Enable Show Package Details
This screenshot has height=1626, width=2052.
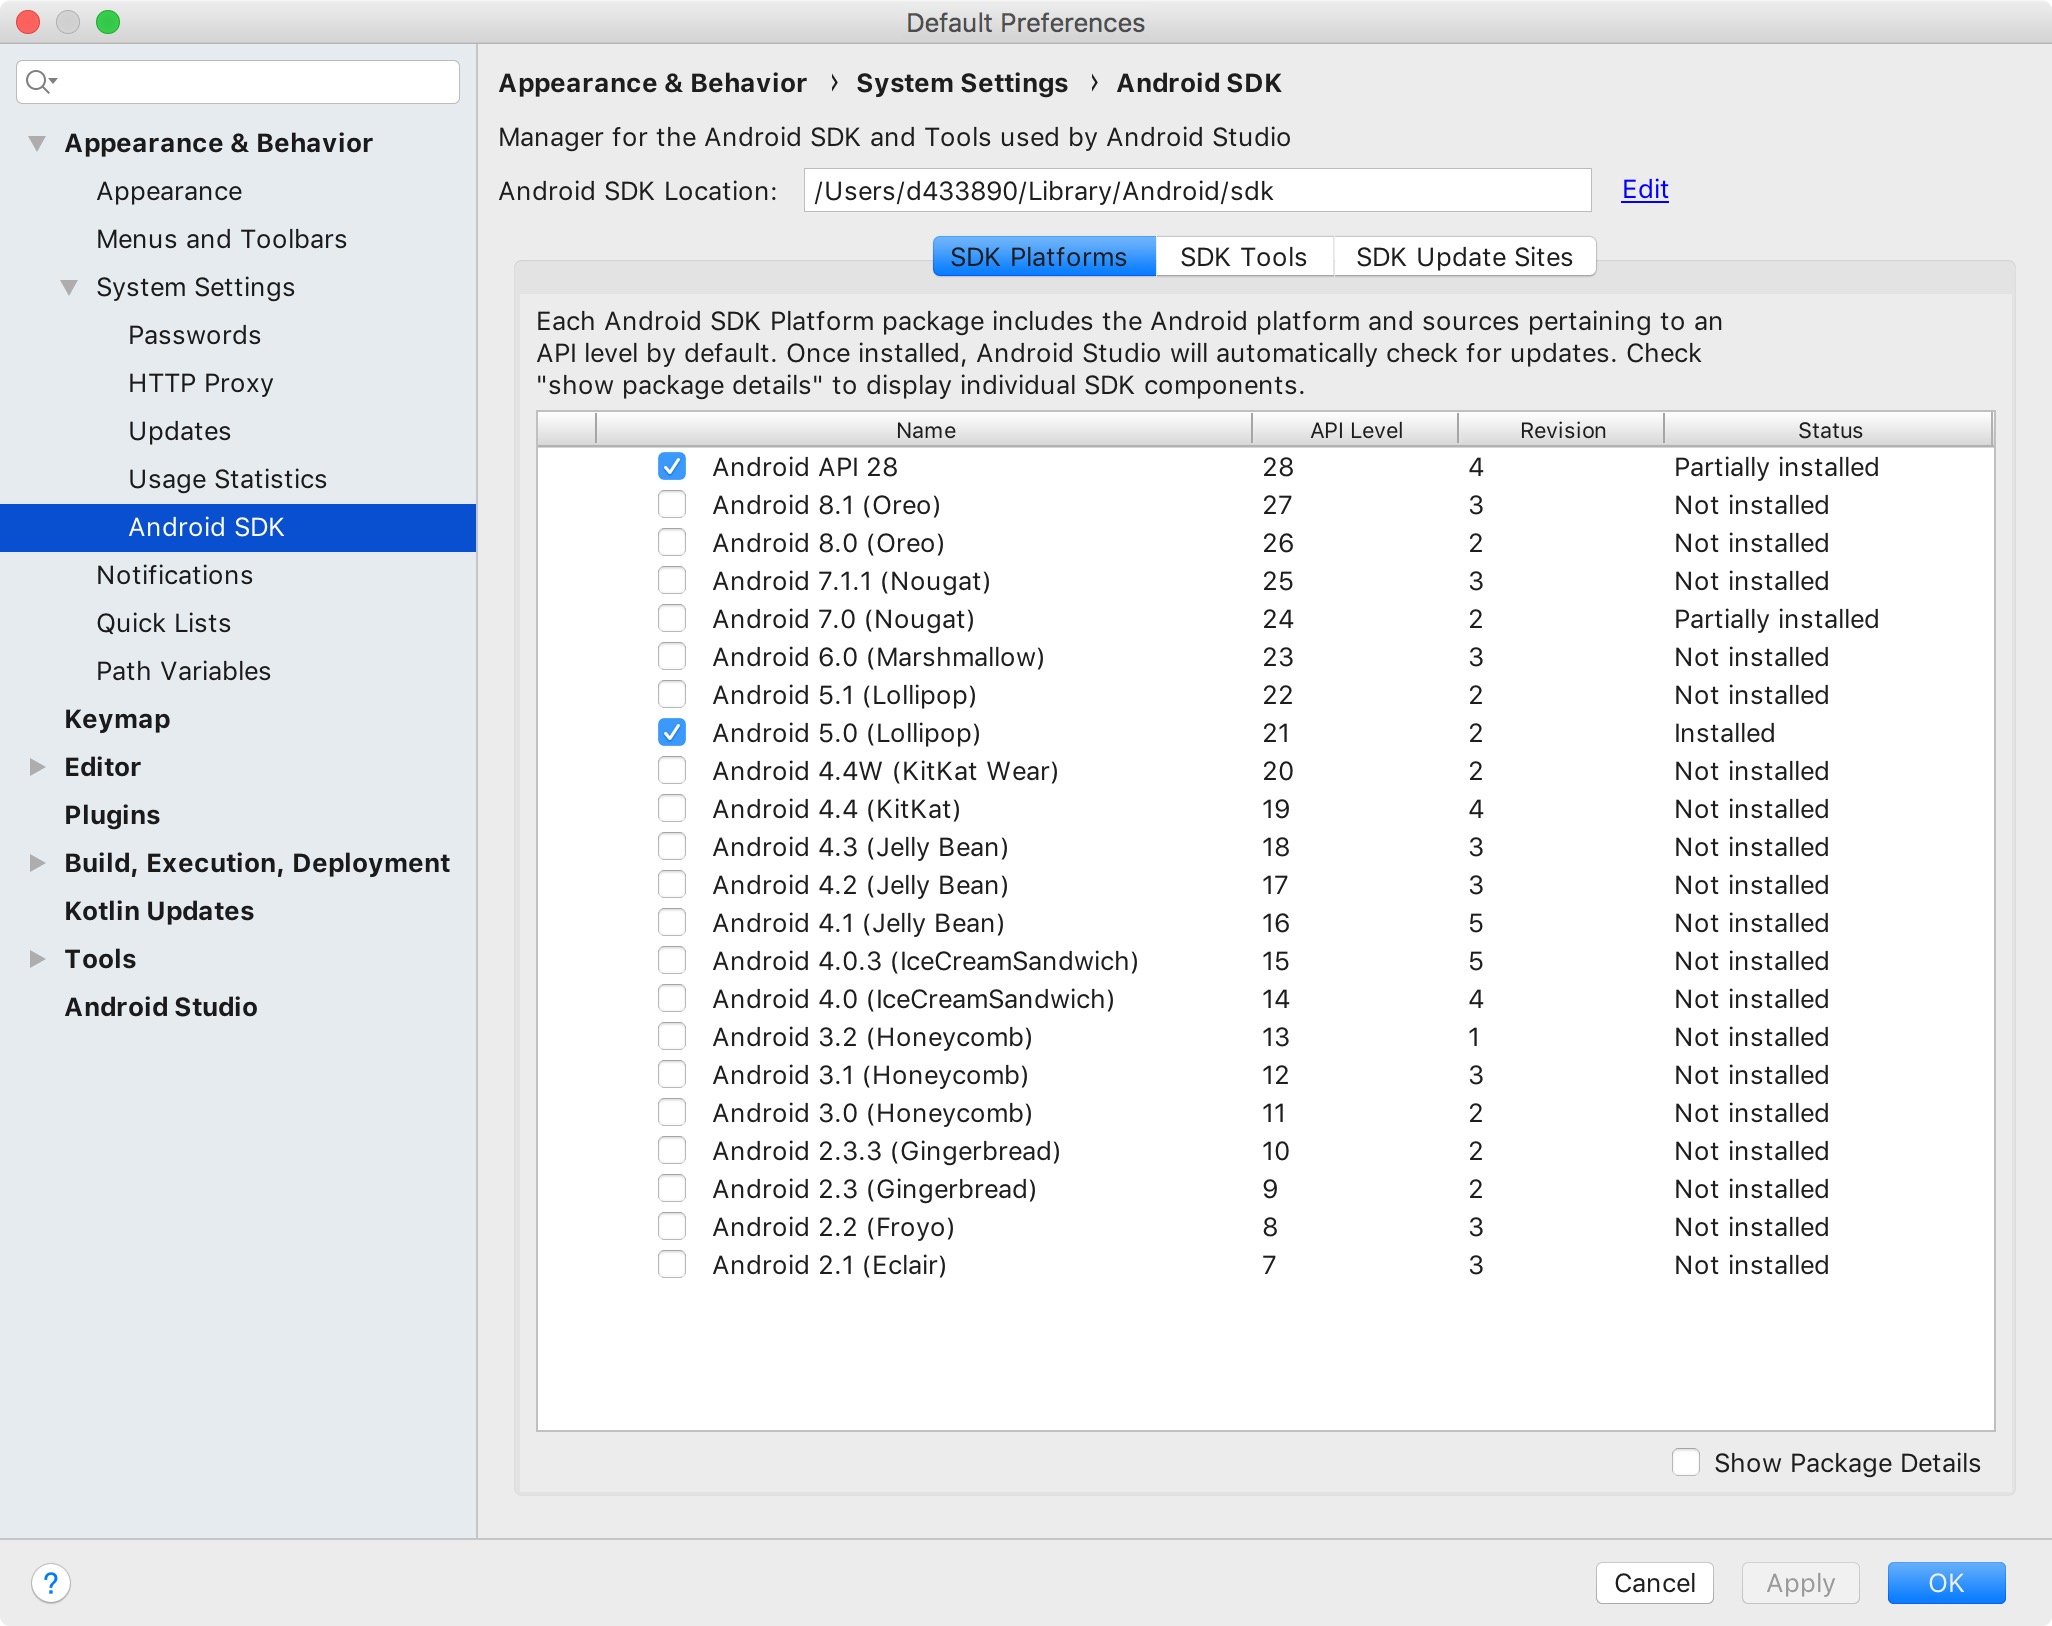click(x=1687, y=1462)
